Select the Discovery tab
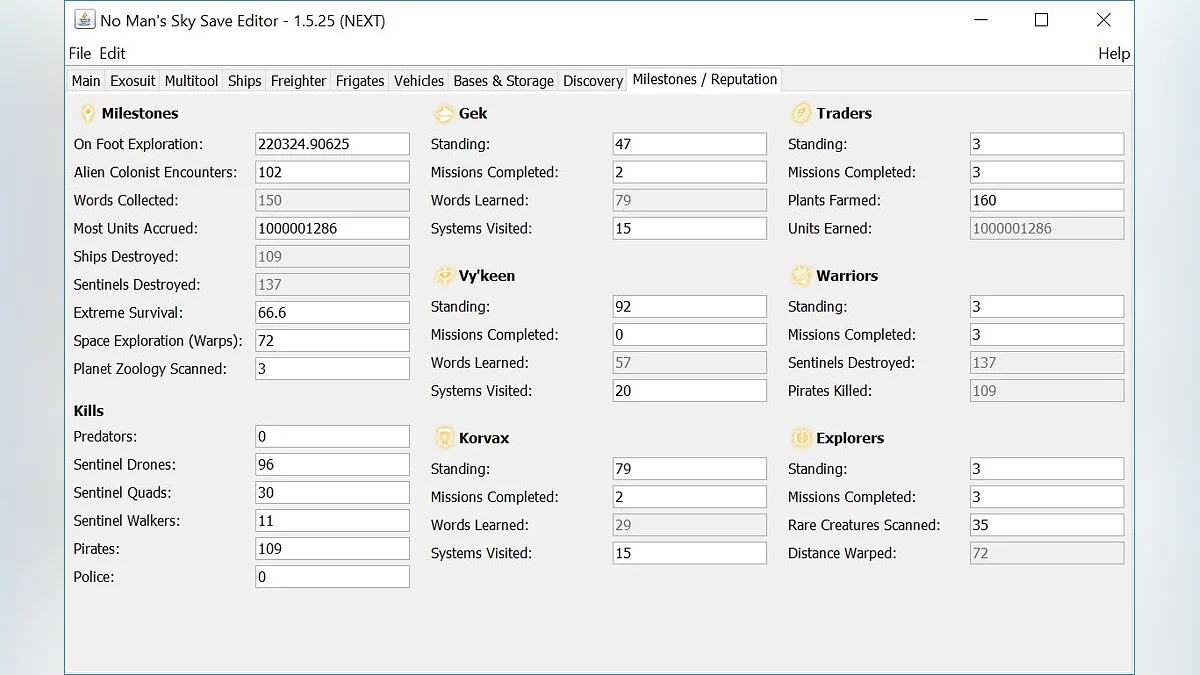 pyautogui.click(x=593, y=81)
